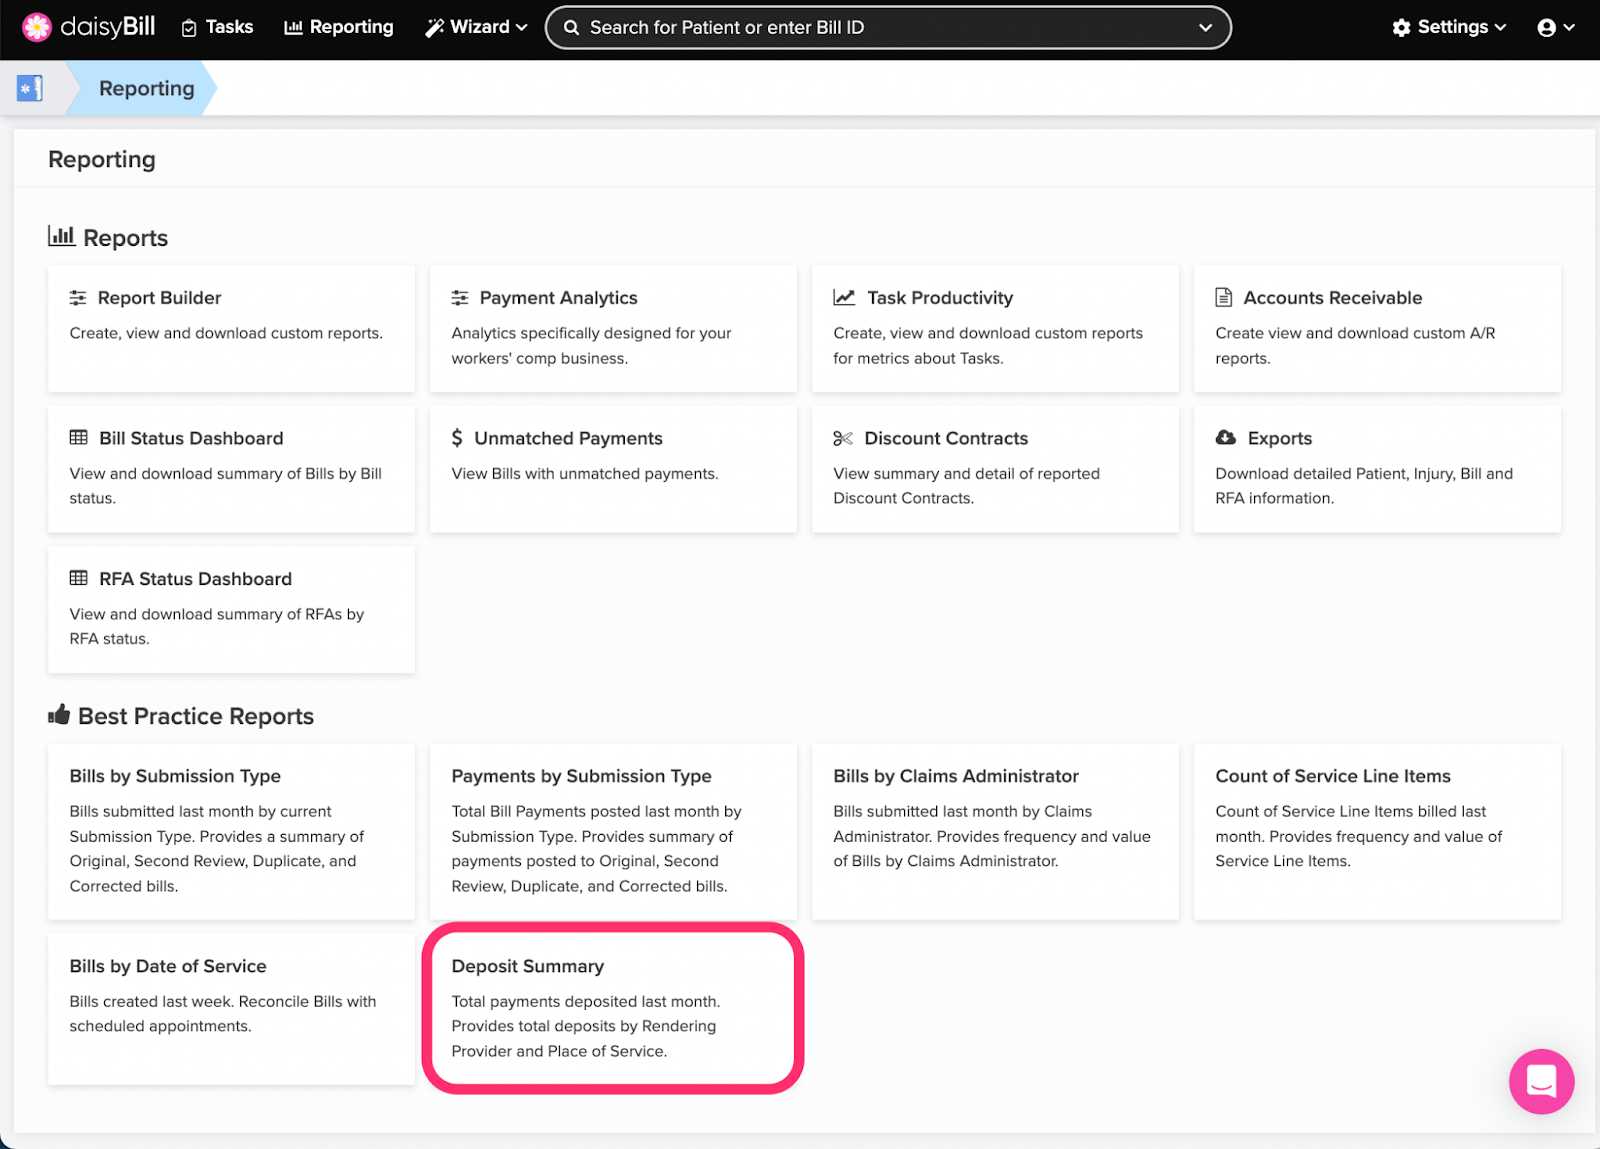Expand the user account menu

point(1555,27)
